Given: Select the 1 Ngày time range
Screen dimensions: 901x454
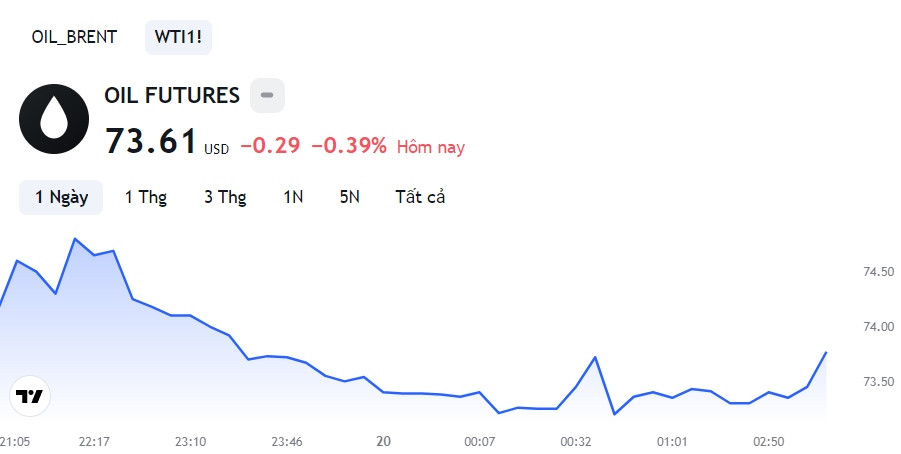Looking at the screenshot, I should click(x=61, y=197).
